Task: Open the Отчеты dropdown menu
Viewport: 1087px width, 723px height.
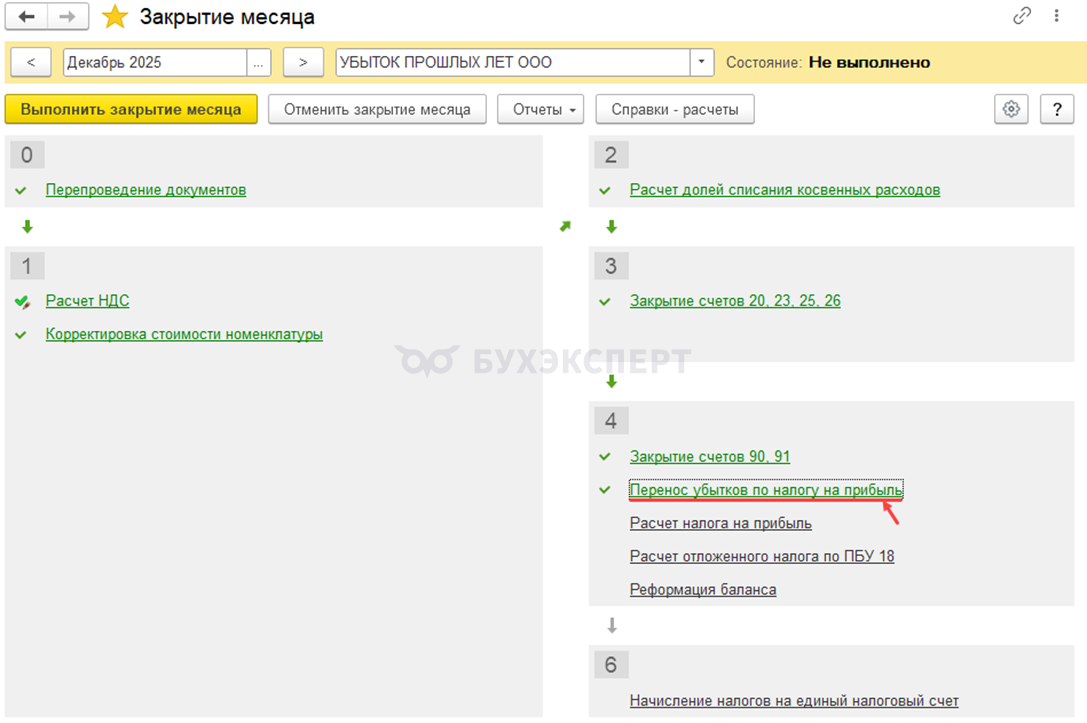Action: click(x=541, y=109)
